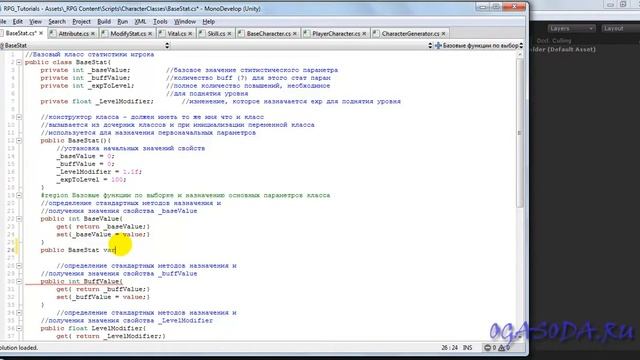Click the file icon on BaseCharacter.cs tab
640x360 pixels.
(x=241, y=33)
